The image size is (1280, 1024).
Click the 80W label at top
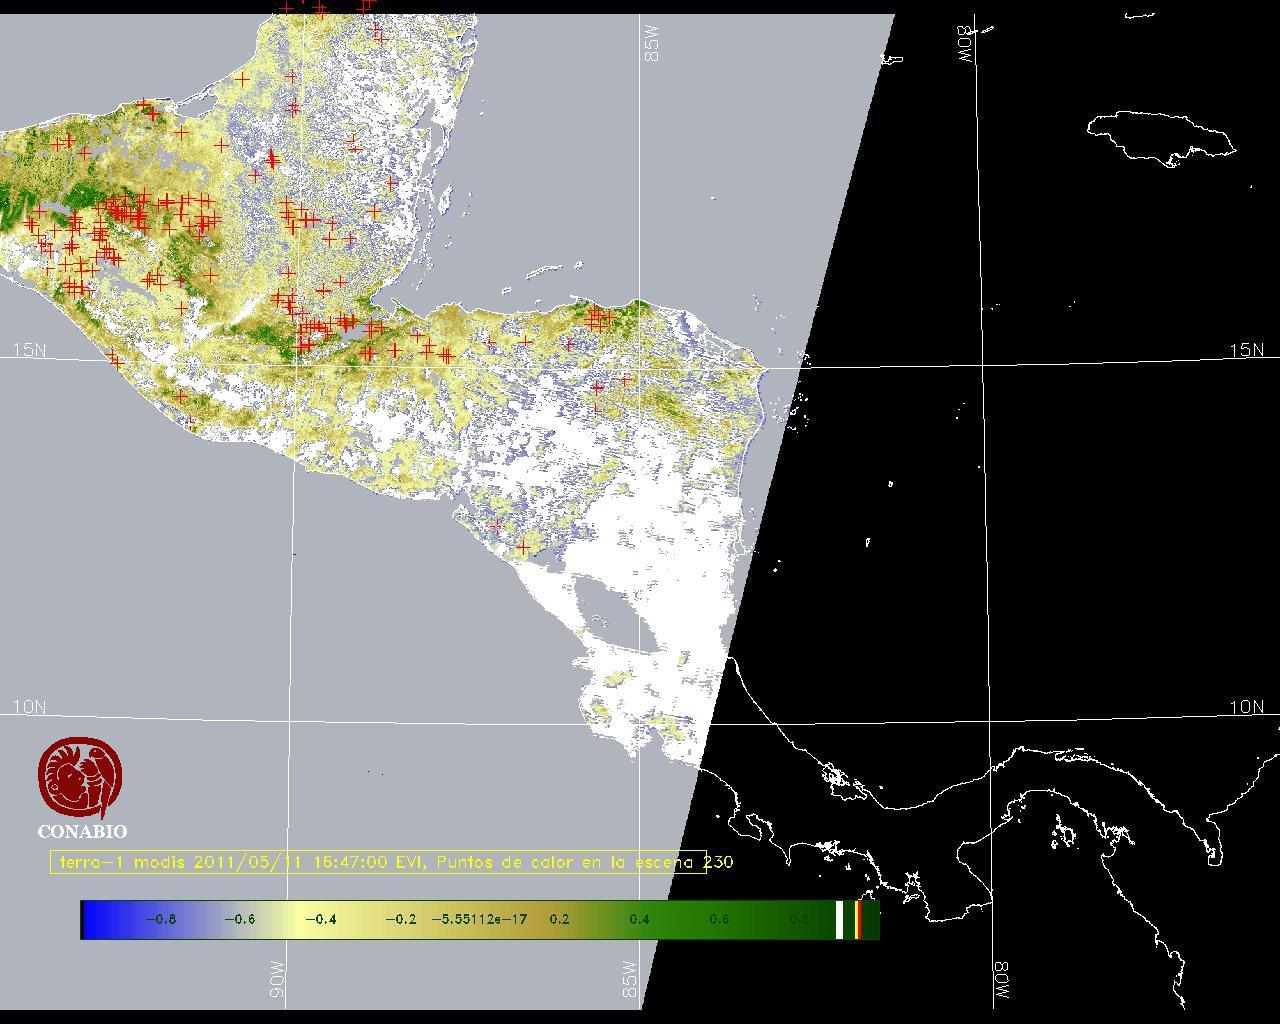tap(966, 44)
